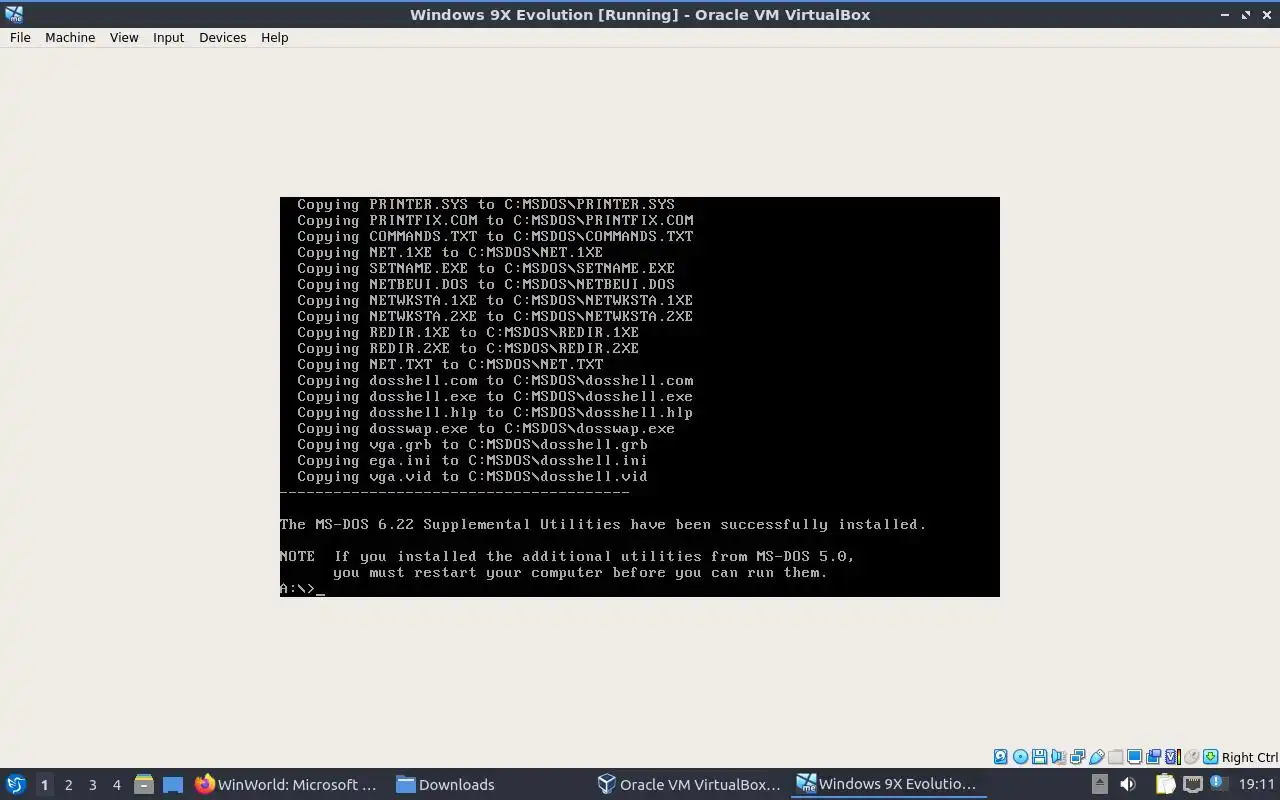Open the File menu
The height and width of the screenshot is (800, 1280).
tap(20, 37)
